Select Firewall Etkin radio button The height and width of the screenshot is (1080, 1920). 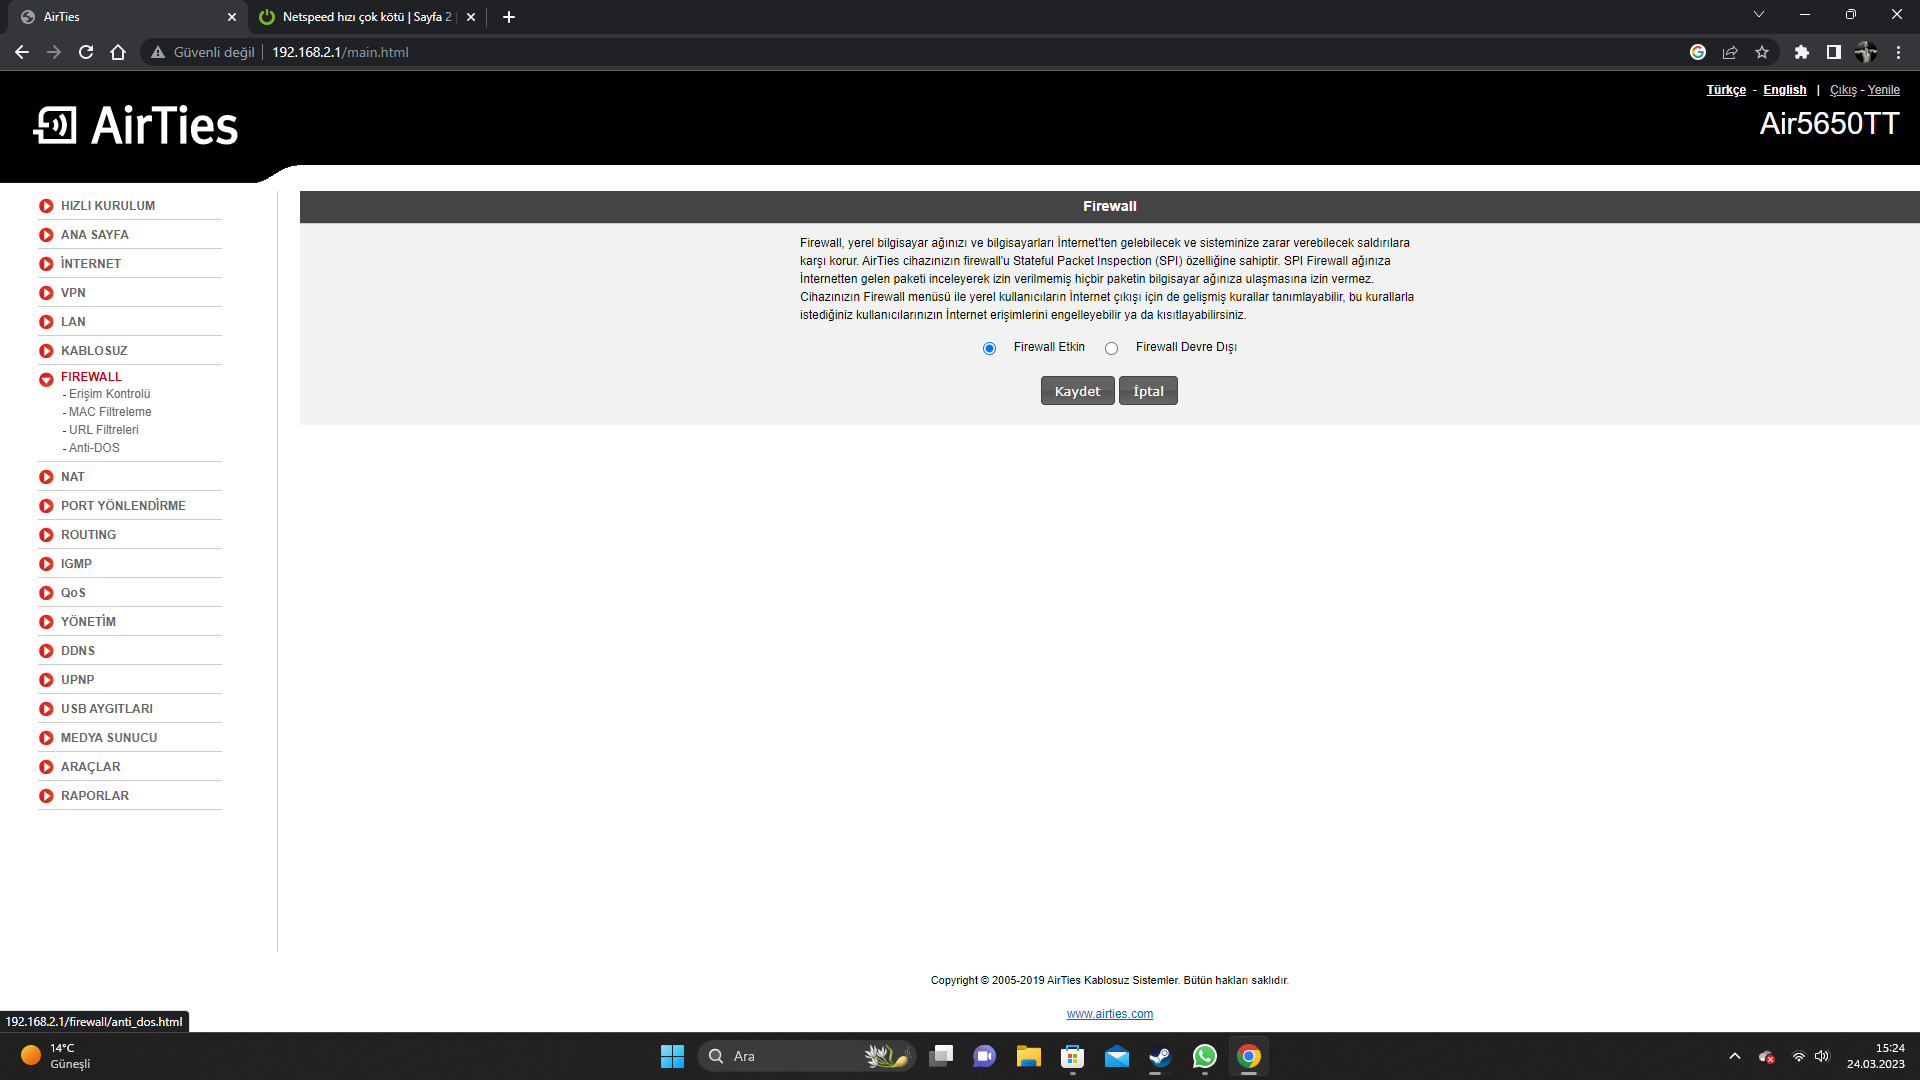coord(989,348)
